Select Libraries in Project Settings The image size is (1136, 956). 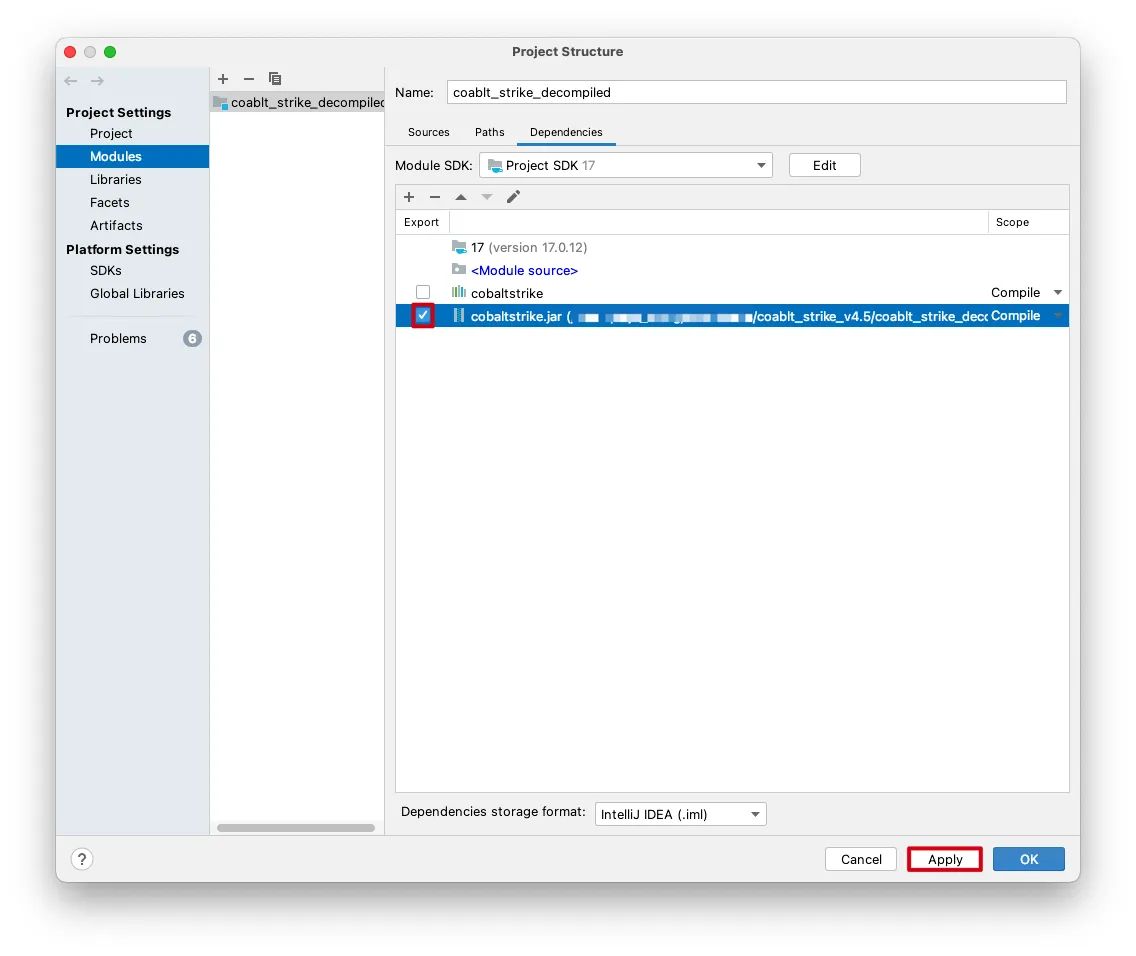116,180
